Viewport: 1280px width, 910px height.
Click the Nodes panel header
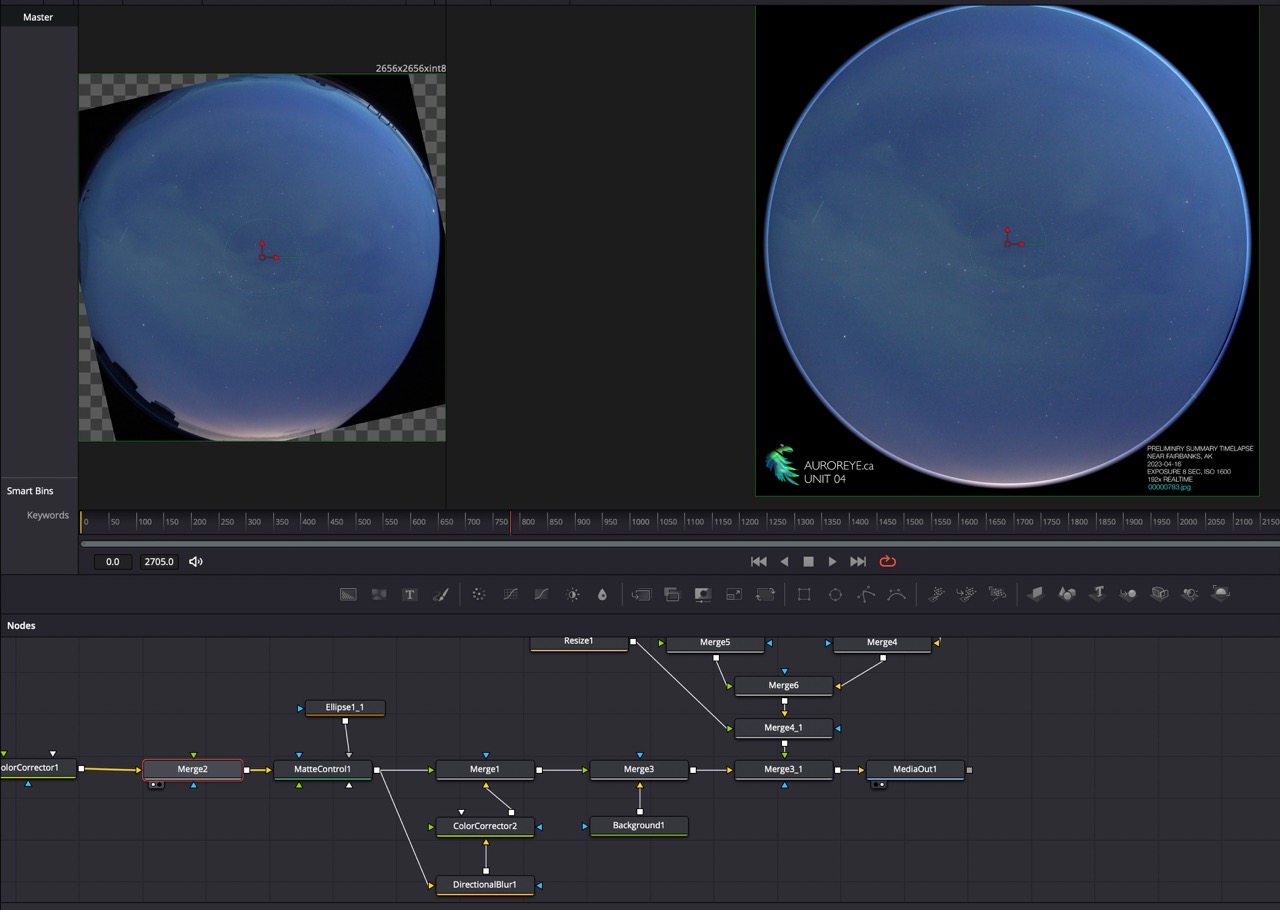21,625
